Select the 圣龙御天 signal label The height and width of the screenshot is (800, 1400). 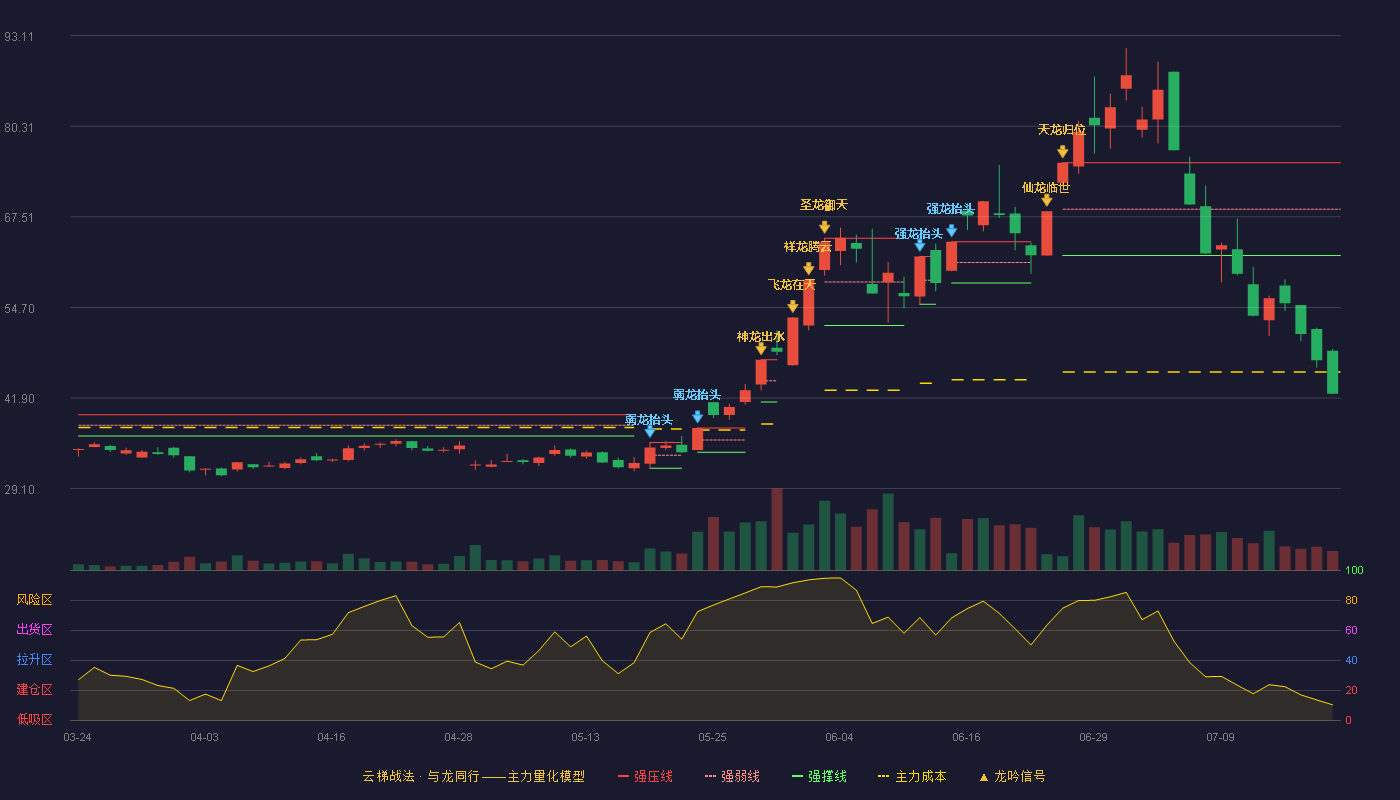pos(824,205)
